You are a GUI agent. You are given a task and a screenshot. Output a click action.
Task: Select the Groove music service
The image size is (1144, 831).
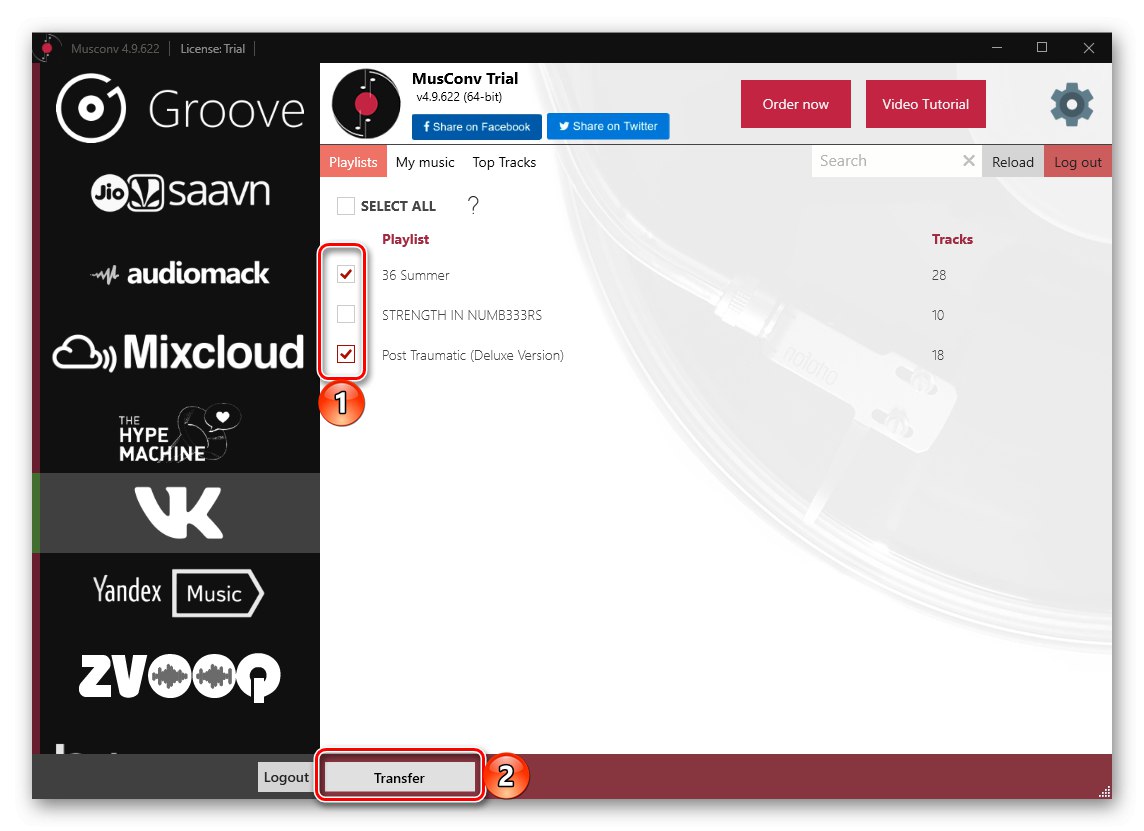(180, 109)
